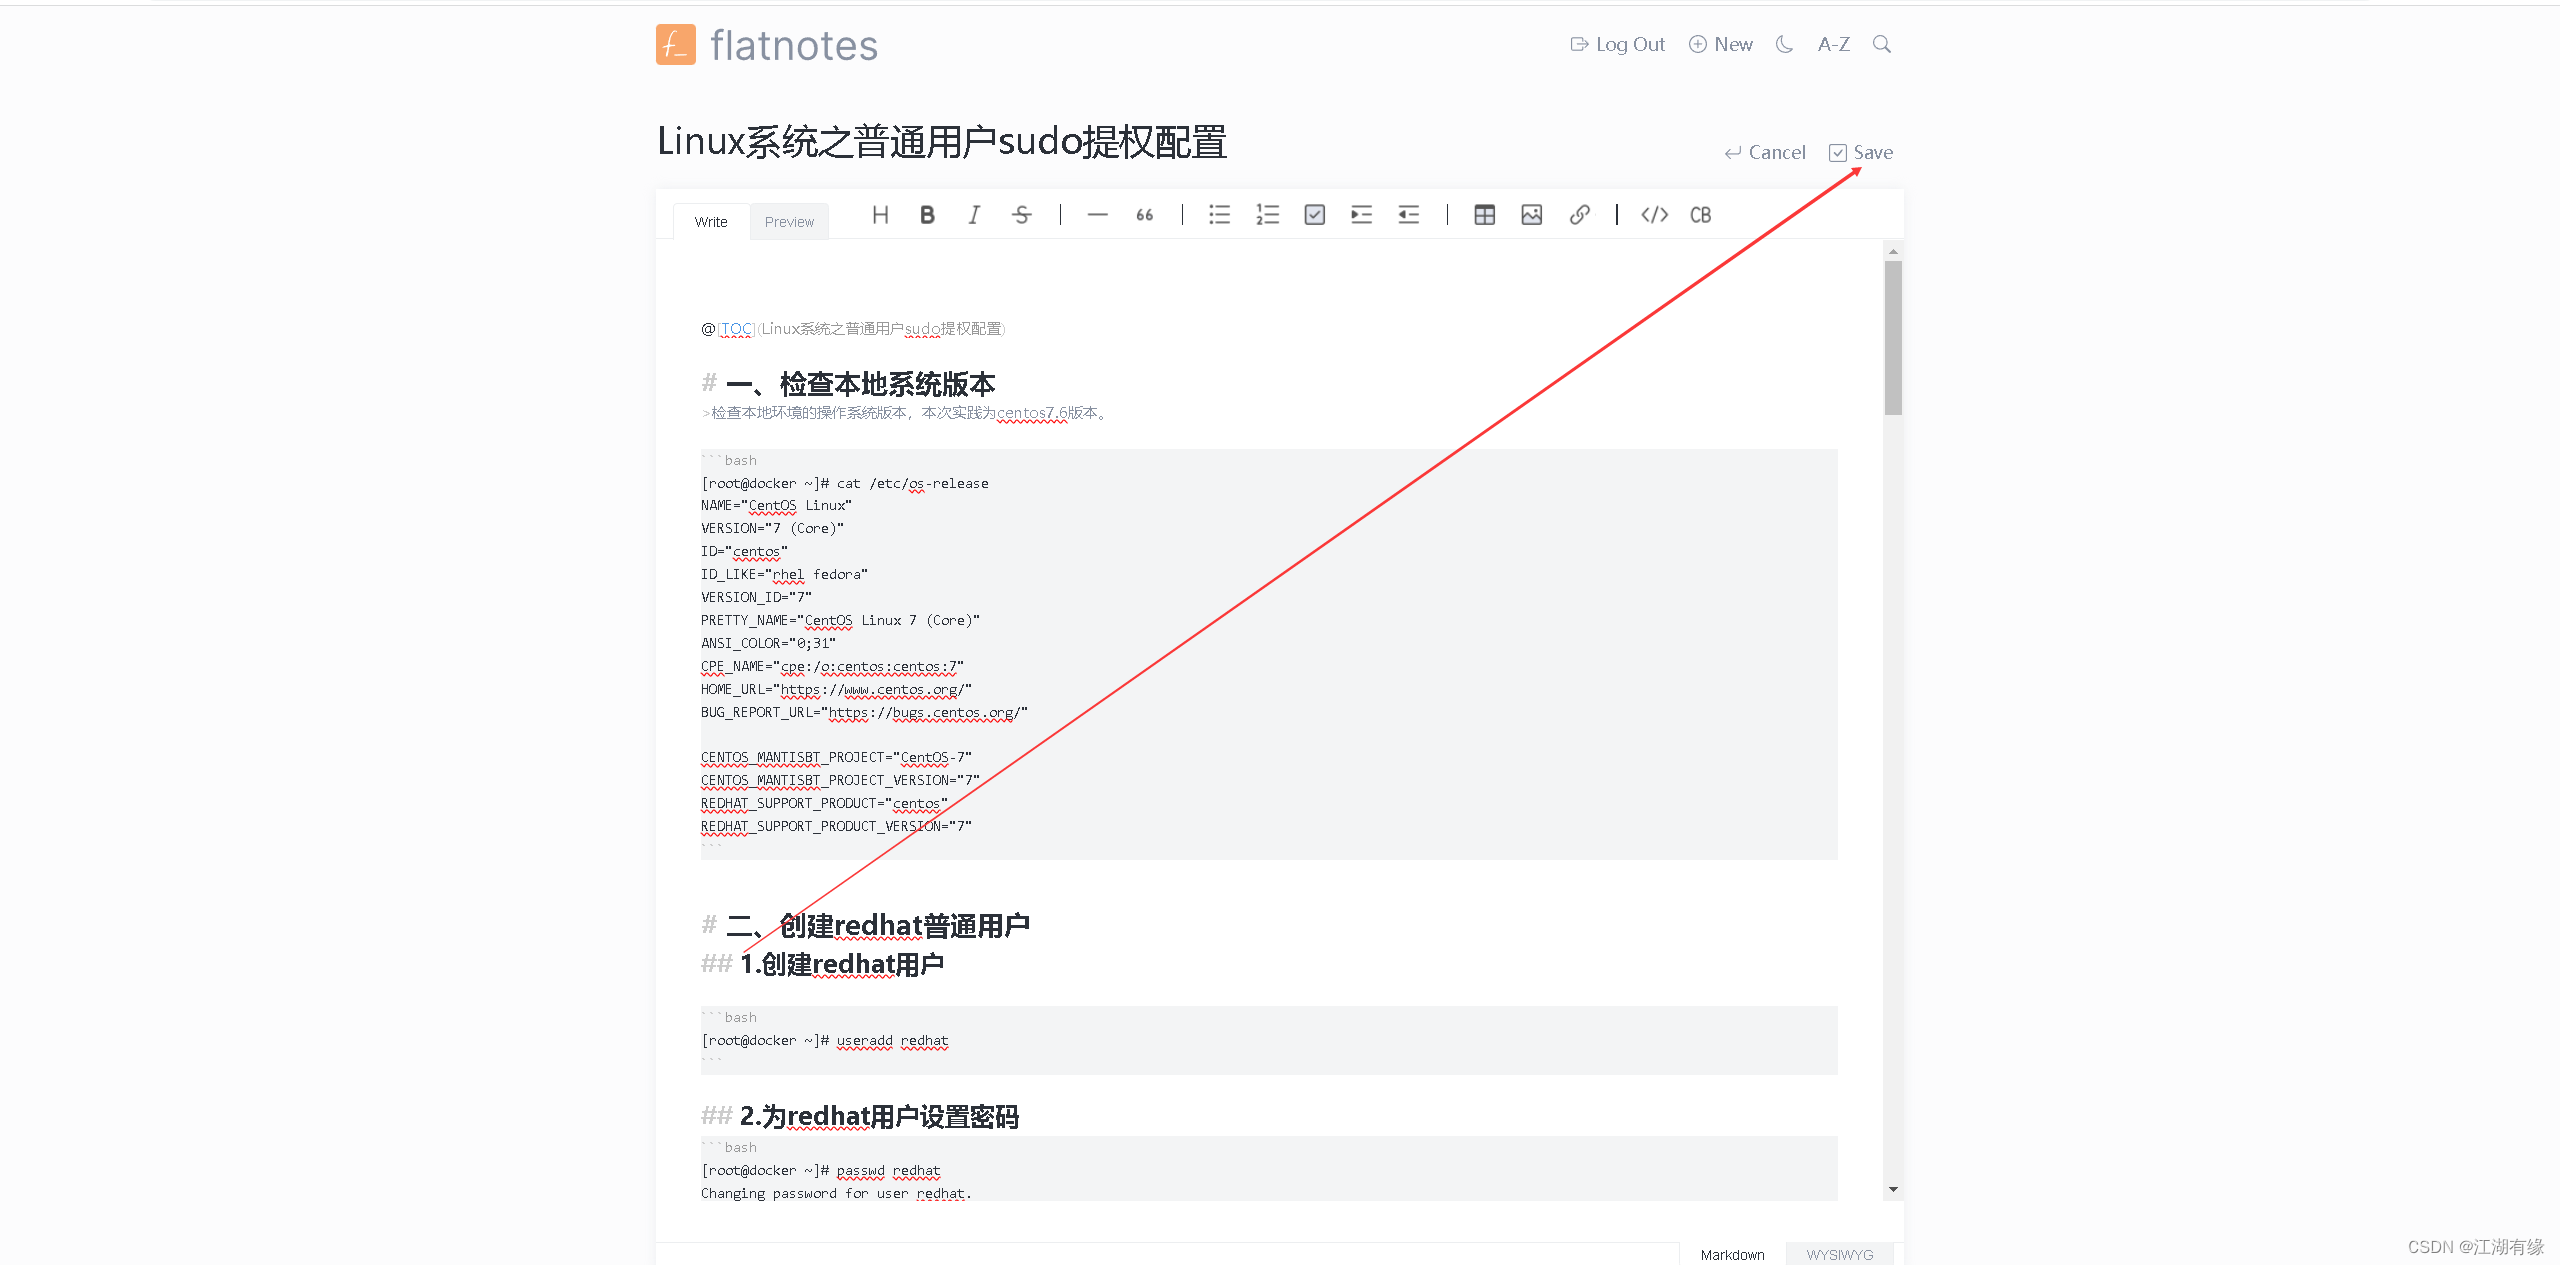Apply inline code formatting
Viewport: 2560px width, 1265px height.
point(1654,215)
